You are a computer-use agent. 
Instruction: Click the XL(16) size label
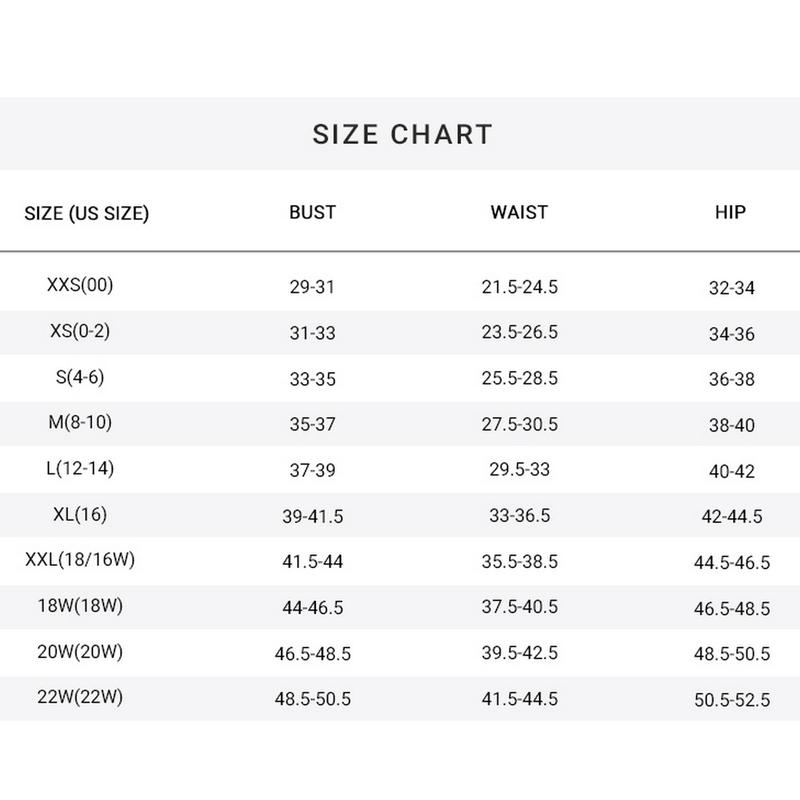point(80,515)
